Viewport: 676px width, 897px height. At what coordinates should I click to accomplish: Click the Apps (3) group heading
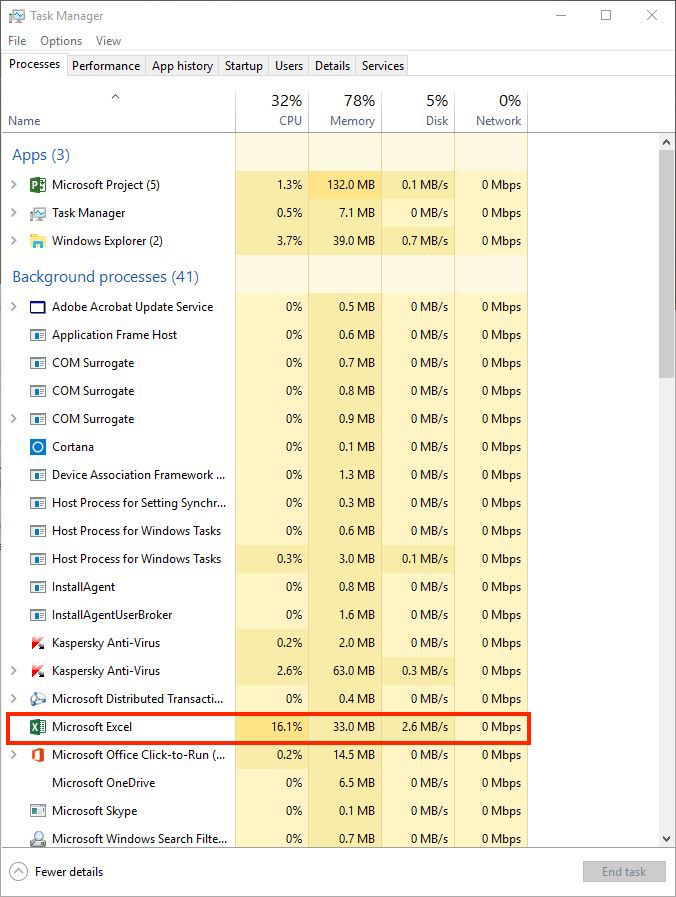41,155
